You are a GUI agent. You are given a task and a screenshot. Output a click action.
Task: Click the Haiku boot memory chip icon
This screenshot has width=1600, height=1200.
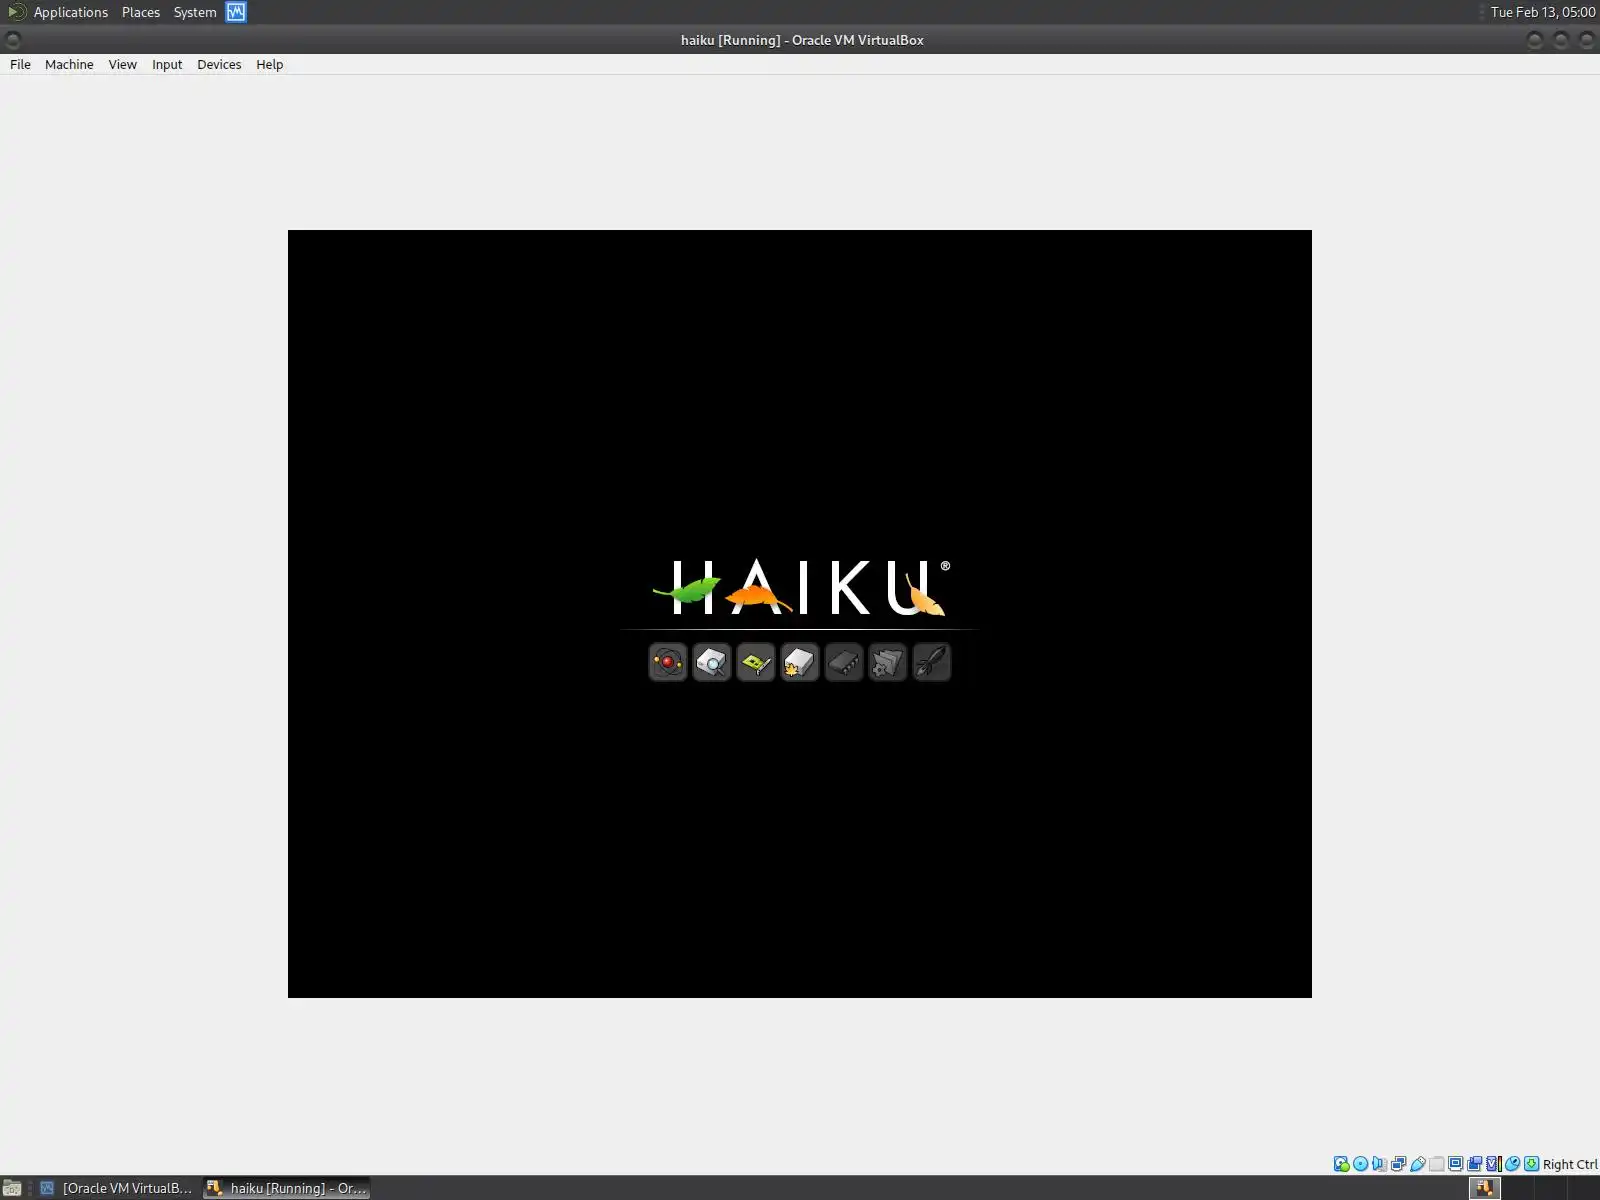pyautogui.click(x=844, y=662)
